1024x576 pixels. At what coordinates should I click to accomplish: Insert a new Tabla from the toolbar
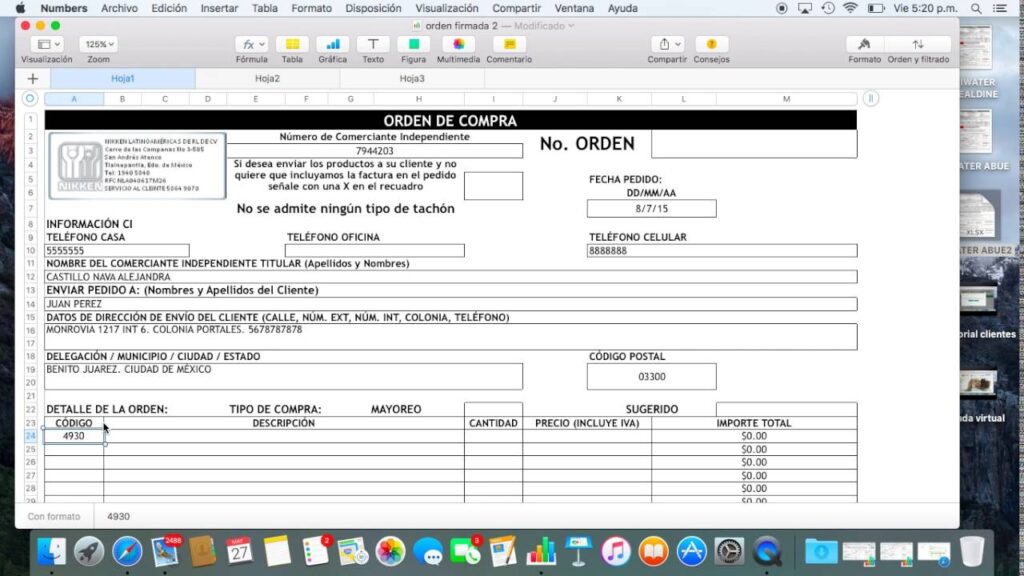291,45
